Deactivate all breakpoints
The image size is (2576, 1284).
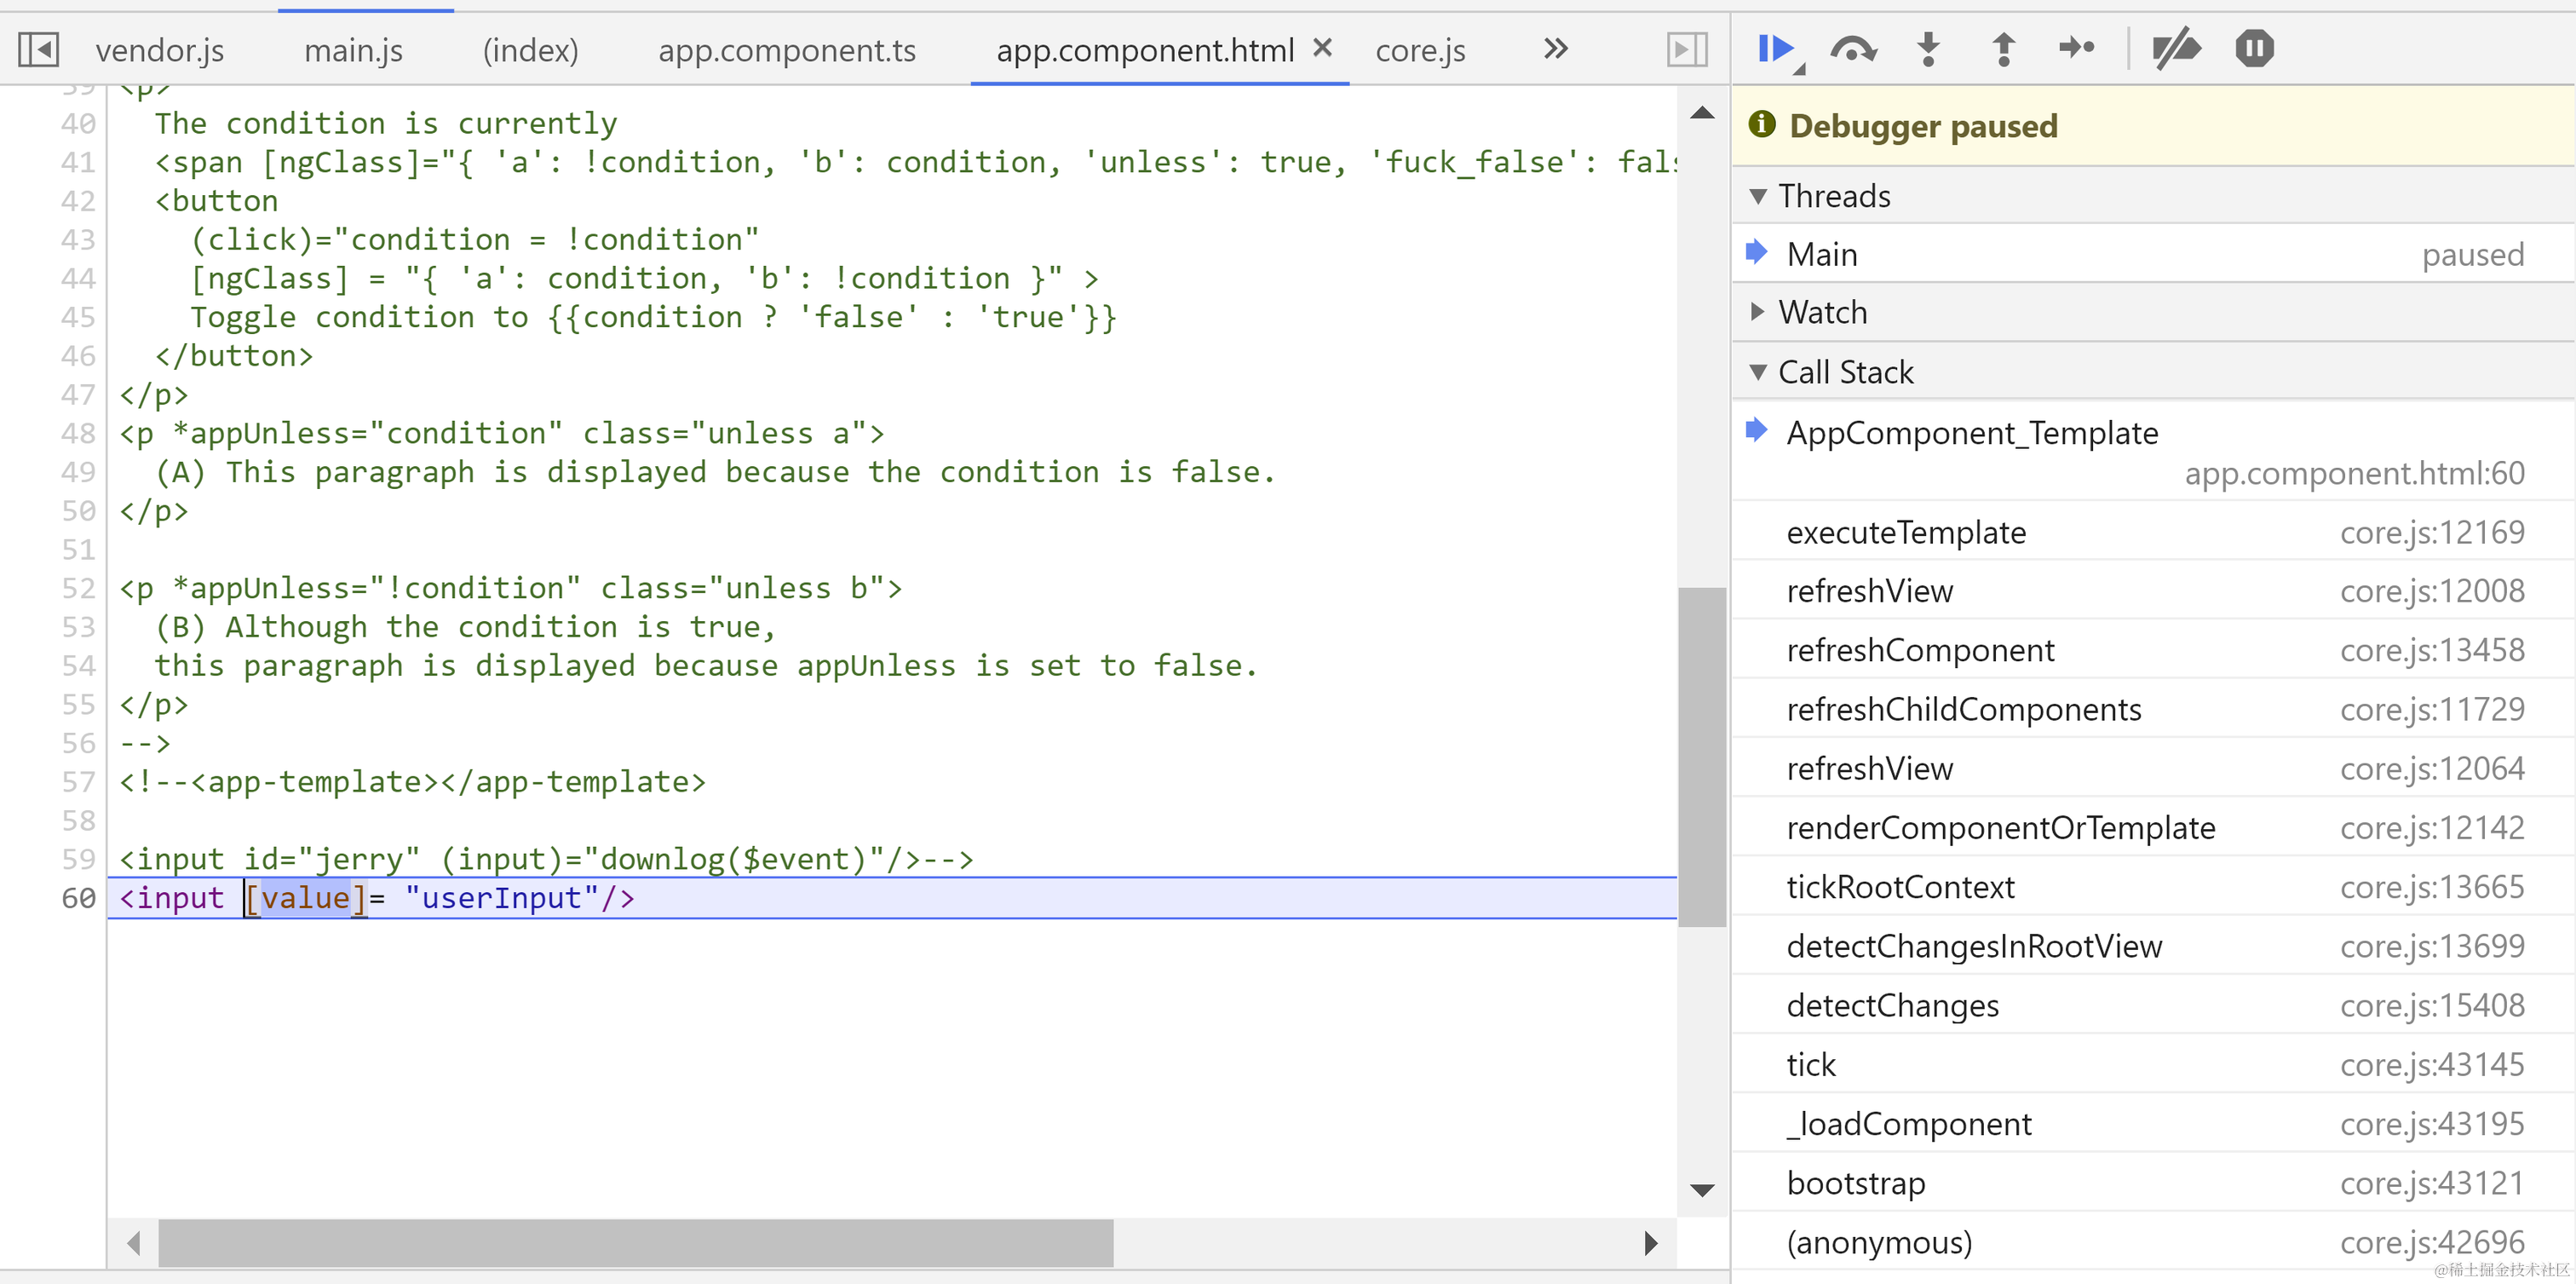pyautogui.click(x=2177, y=48)
